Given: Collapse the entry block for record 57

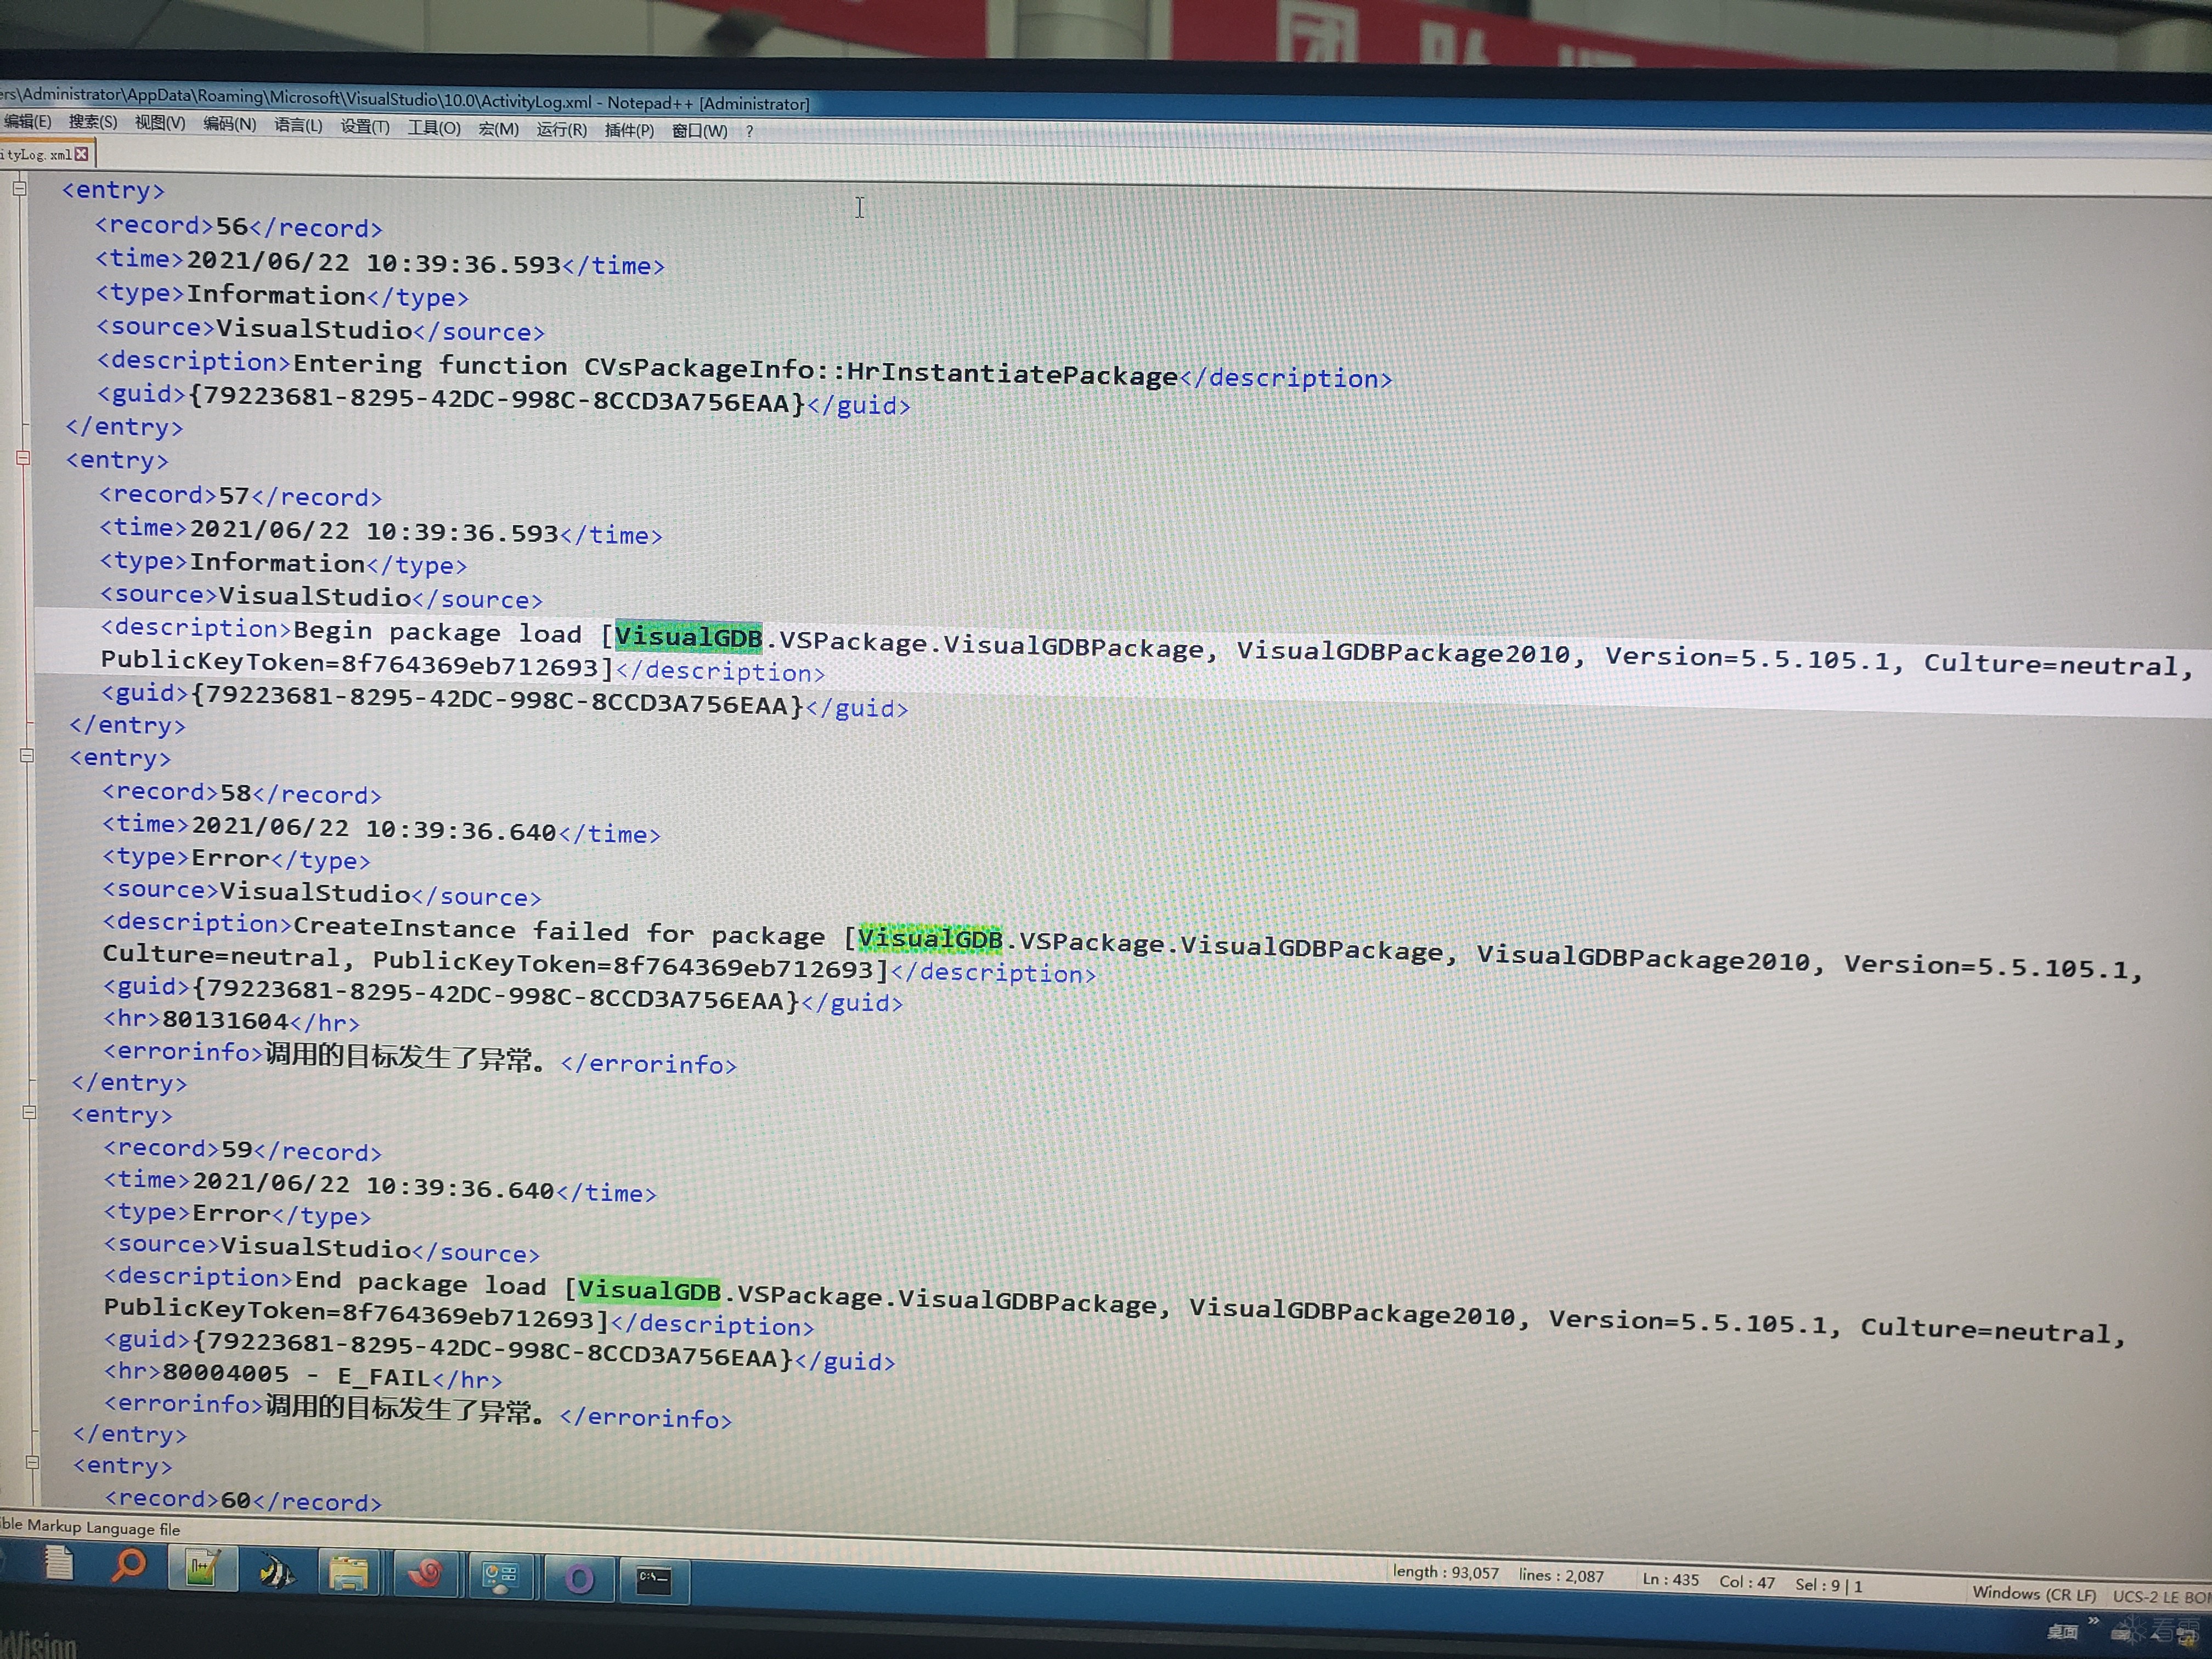Looking at the screenshot, I should coord(23,458).
